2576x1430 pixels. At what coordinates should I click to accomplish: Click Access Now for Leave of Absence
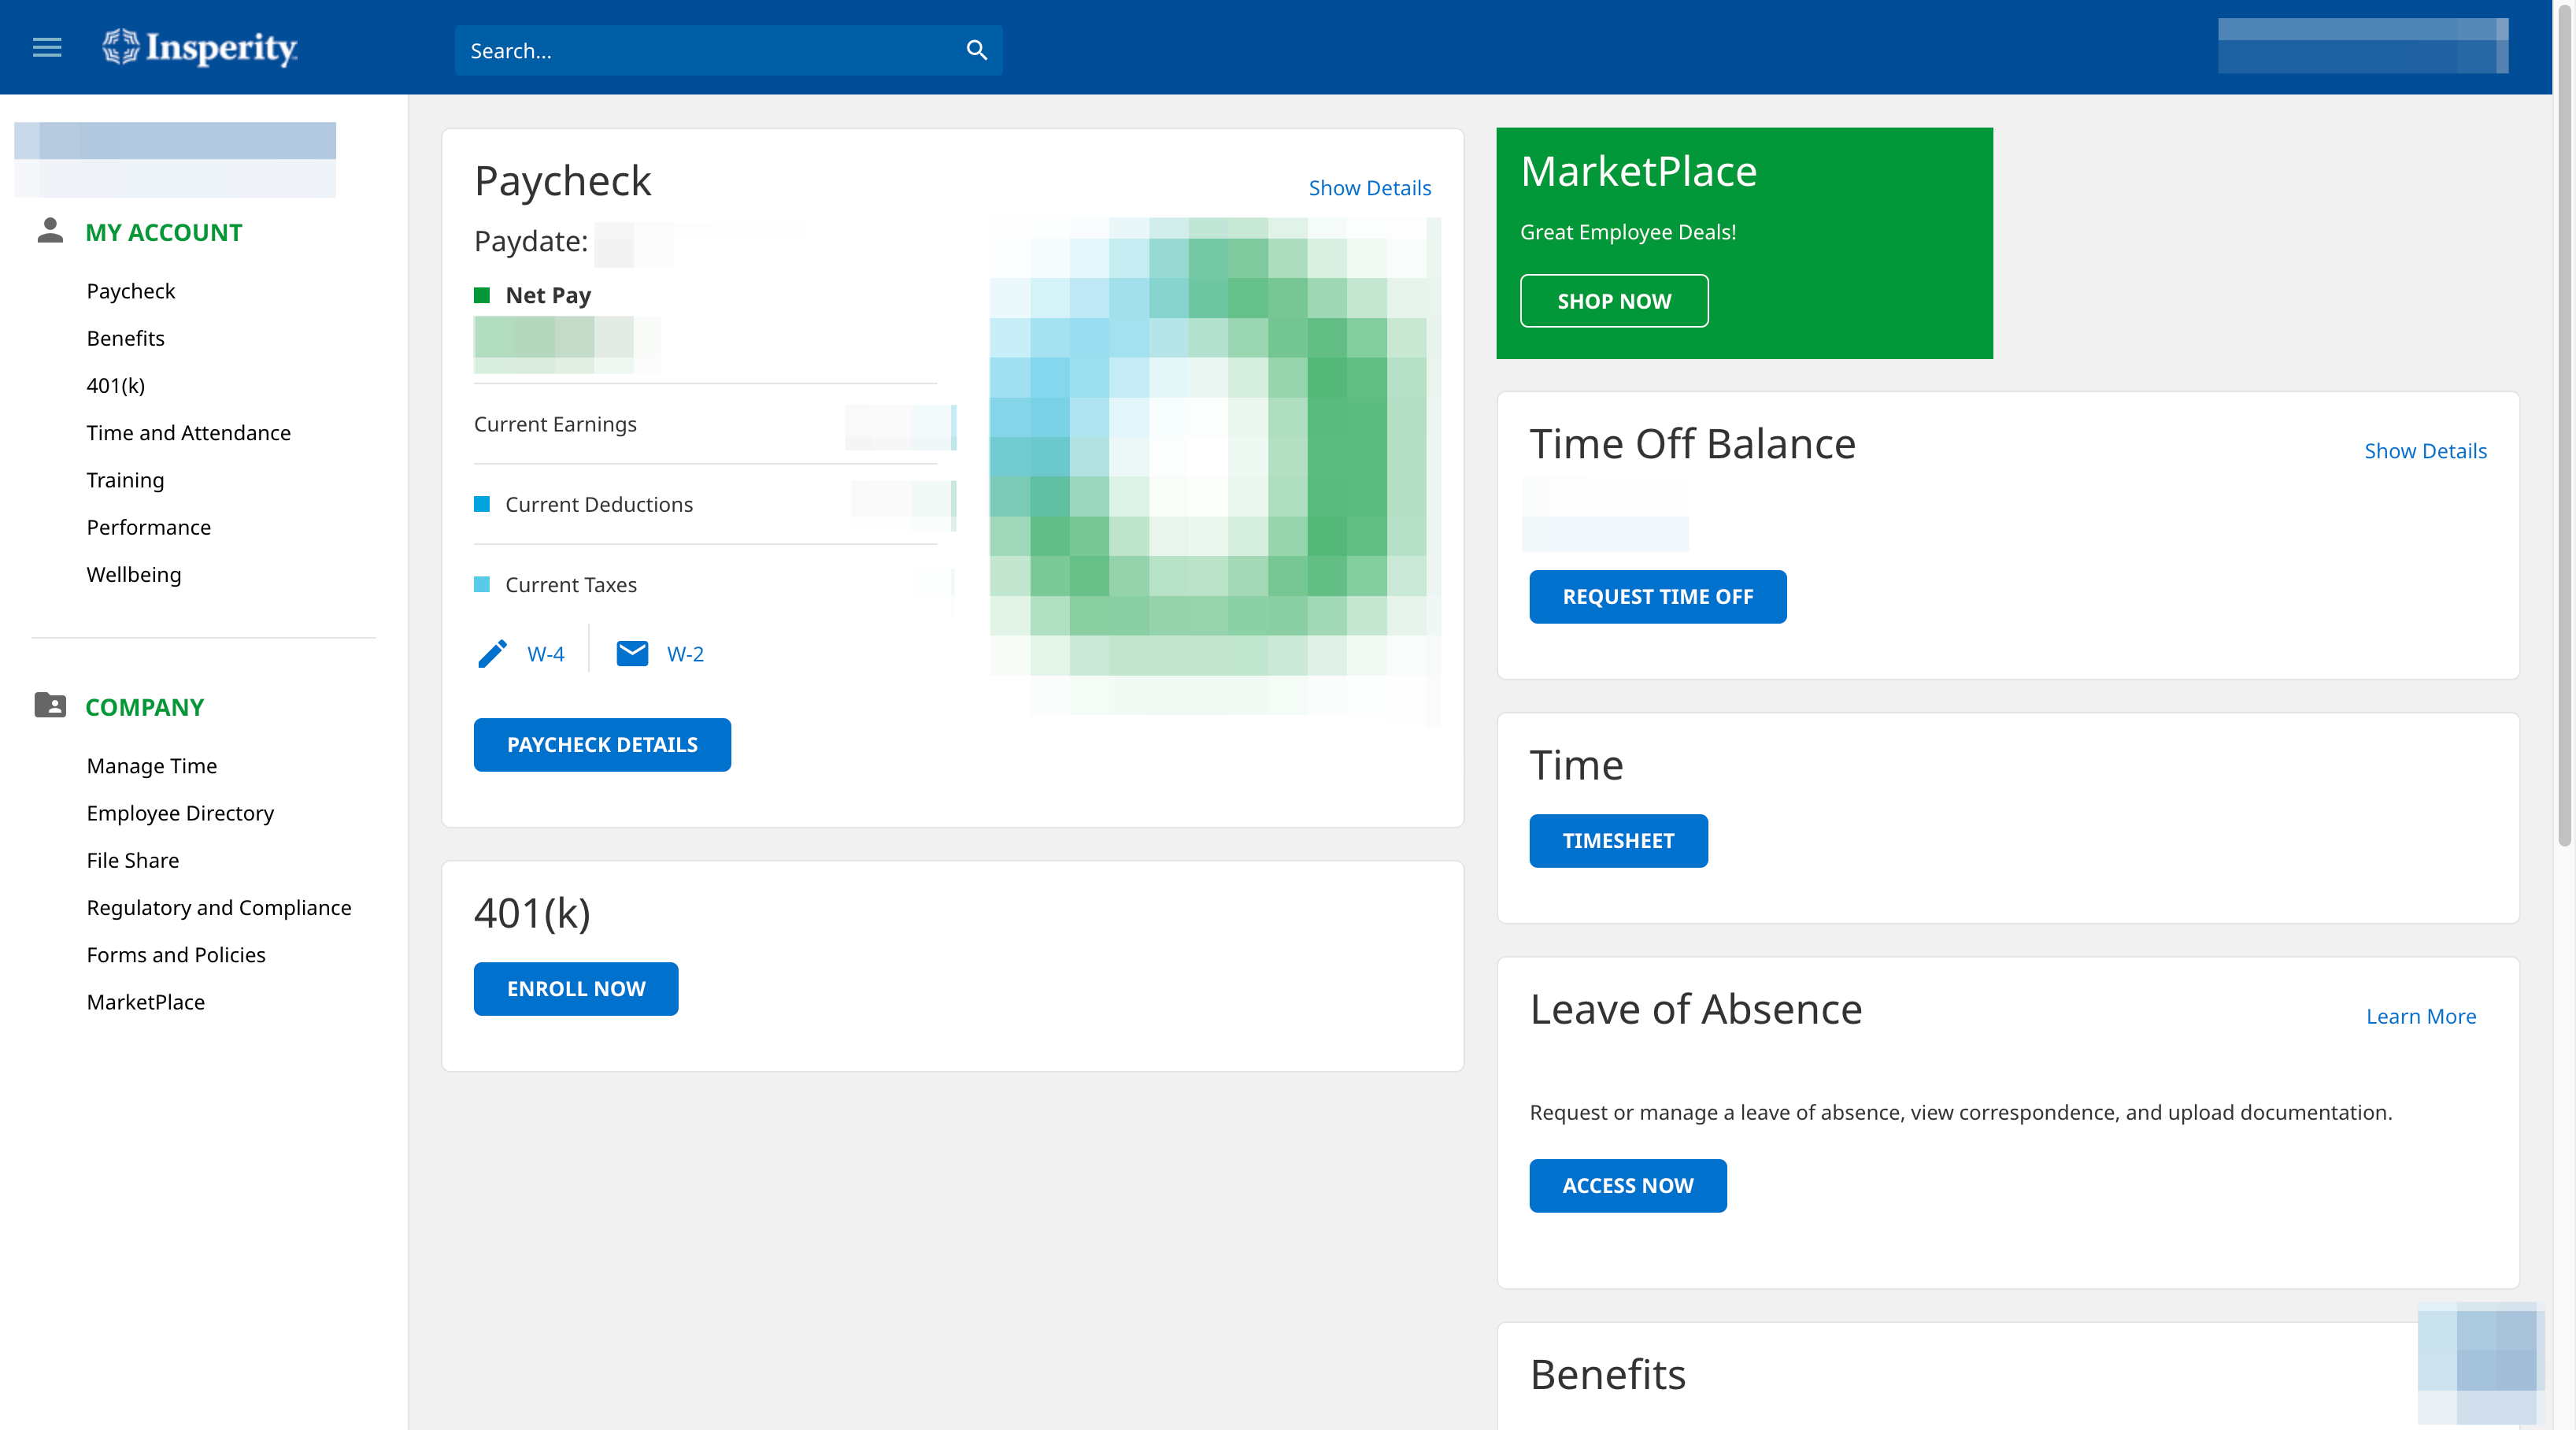(x=1628, y=1186)
